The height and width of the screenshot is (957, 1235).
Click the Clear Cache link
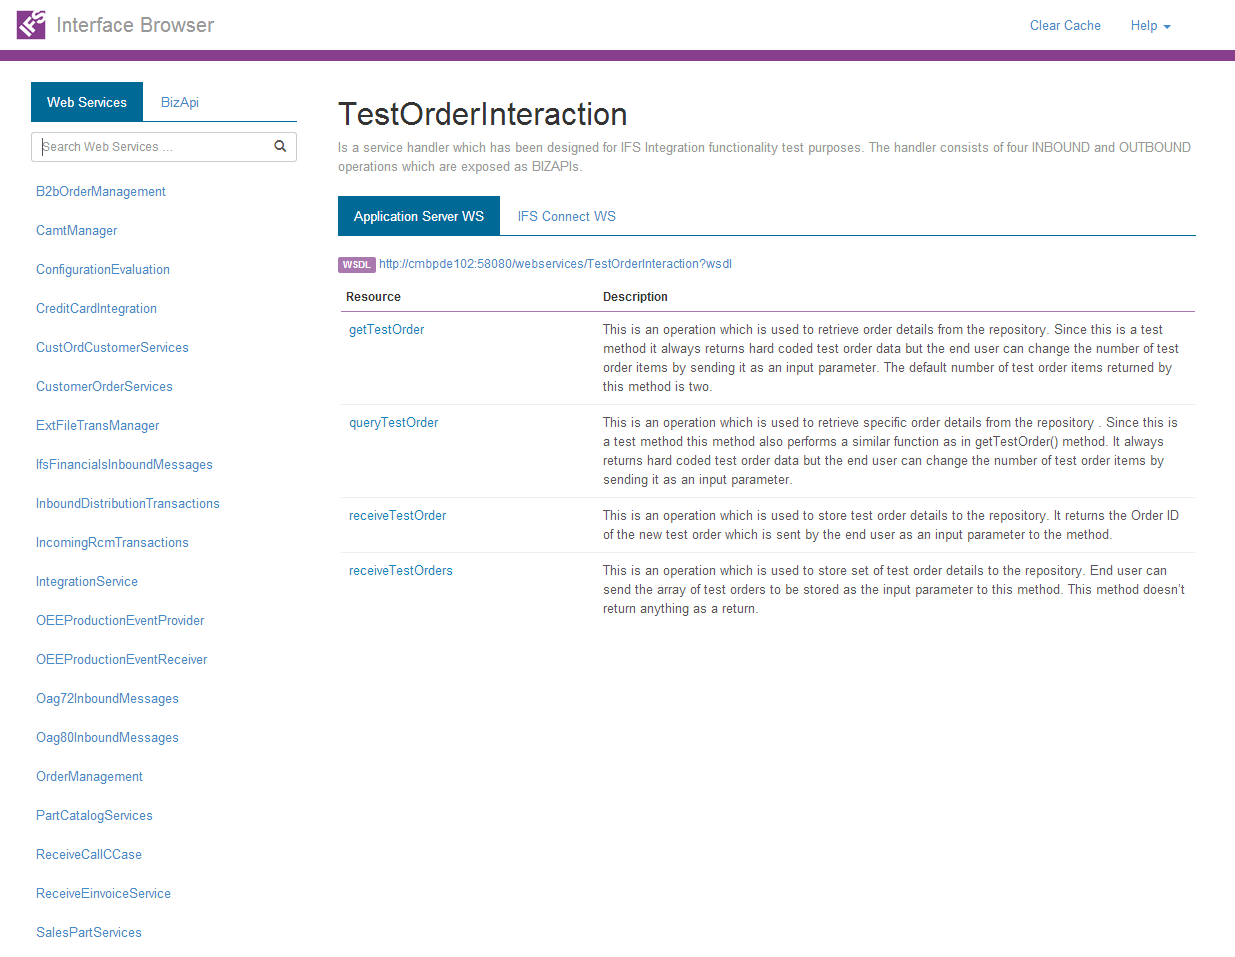(1065, 25)
